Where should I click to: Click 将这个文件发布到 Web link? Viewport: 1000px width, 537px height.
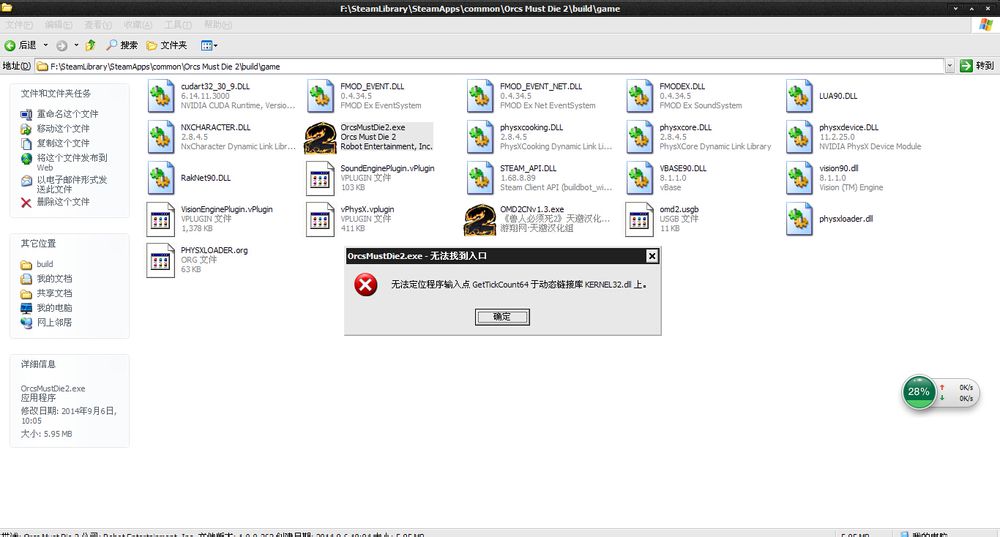(71, 162)
